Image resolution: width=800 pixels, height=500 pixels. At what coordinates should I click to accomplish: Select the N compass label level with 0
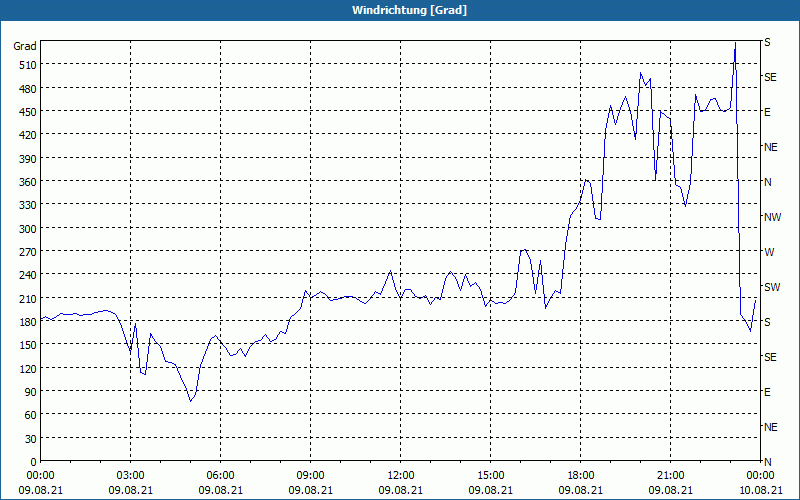click(767, 462)
